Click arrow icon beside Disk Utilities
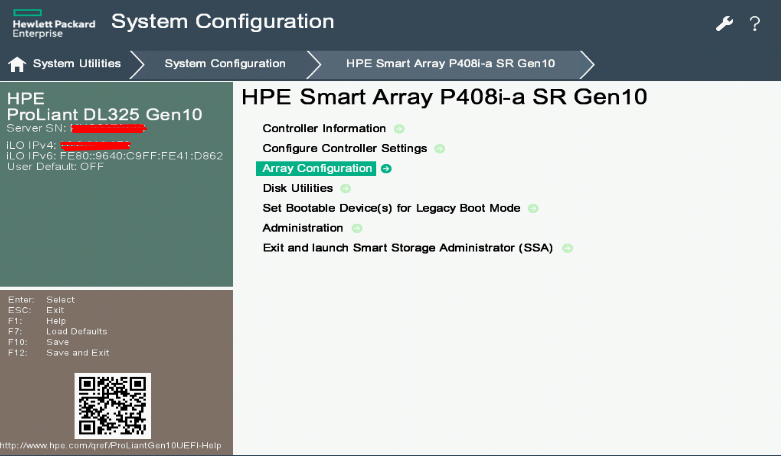The image size is (781, 456). 346,189
